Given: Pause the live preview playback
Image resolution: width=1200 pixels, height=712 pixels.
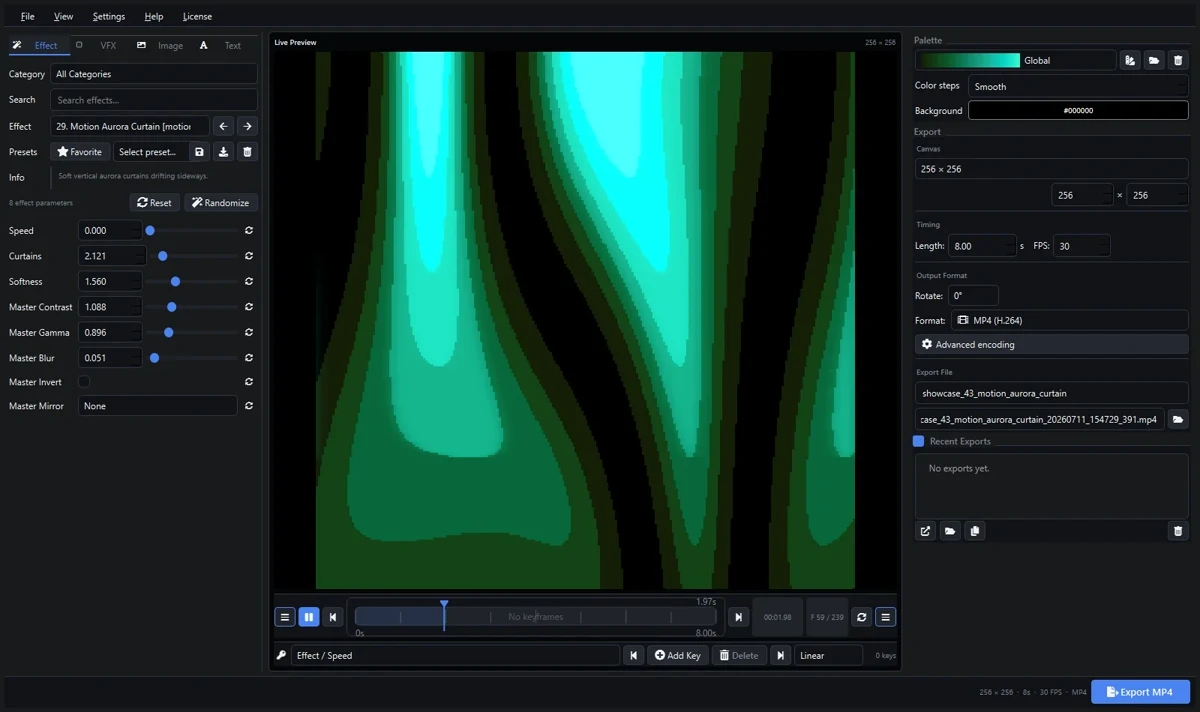Looking at the screenshot, I should coord(309,617).
